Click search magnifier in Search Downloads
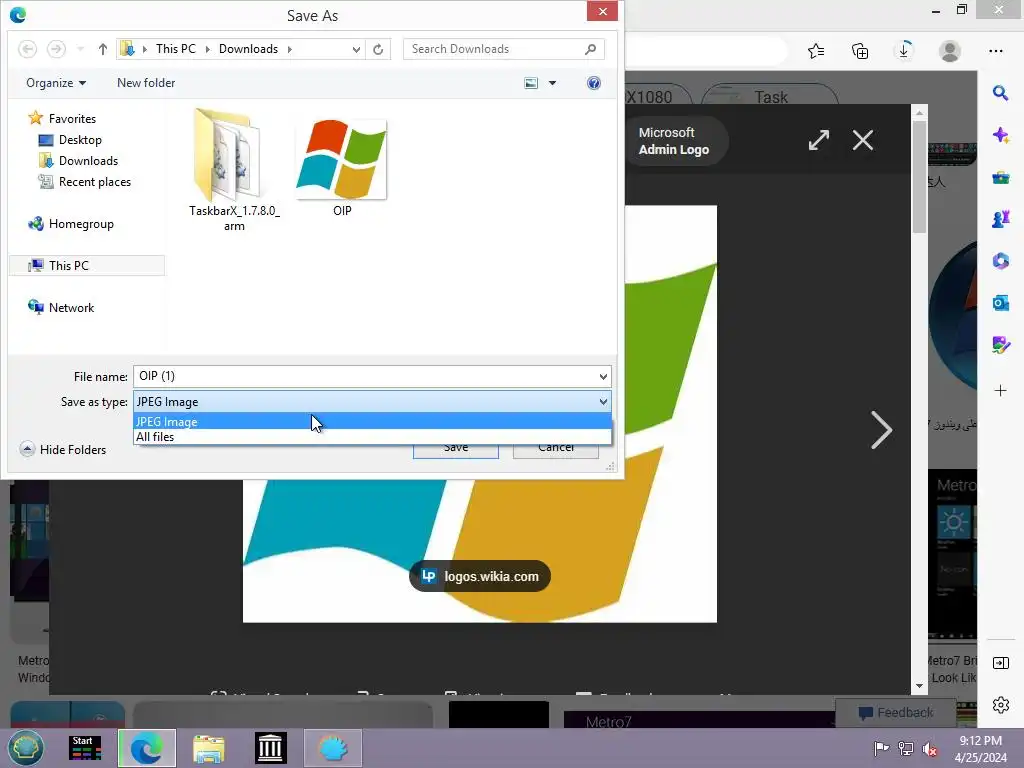The image size is (1024, 768). click(x=590, y=49)
